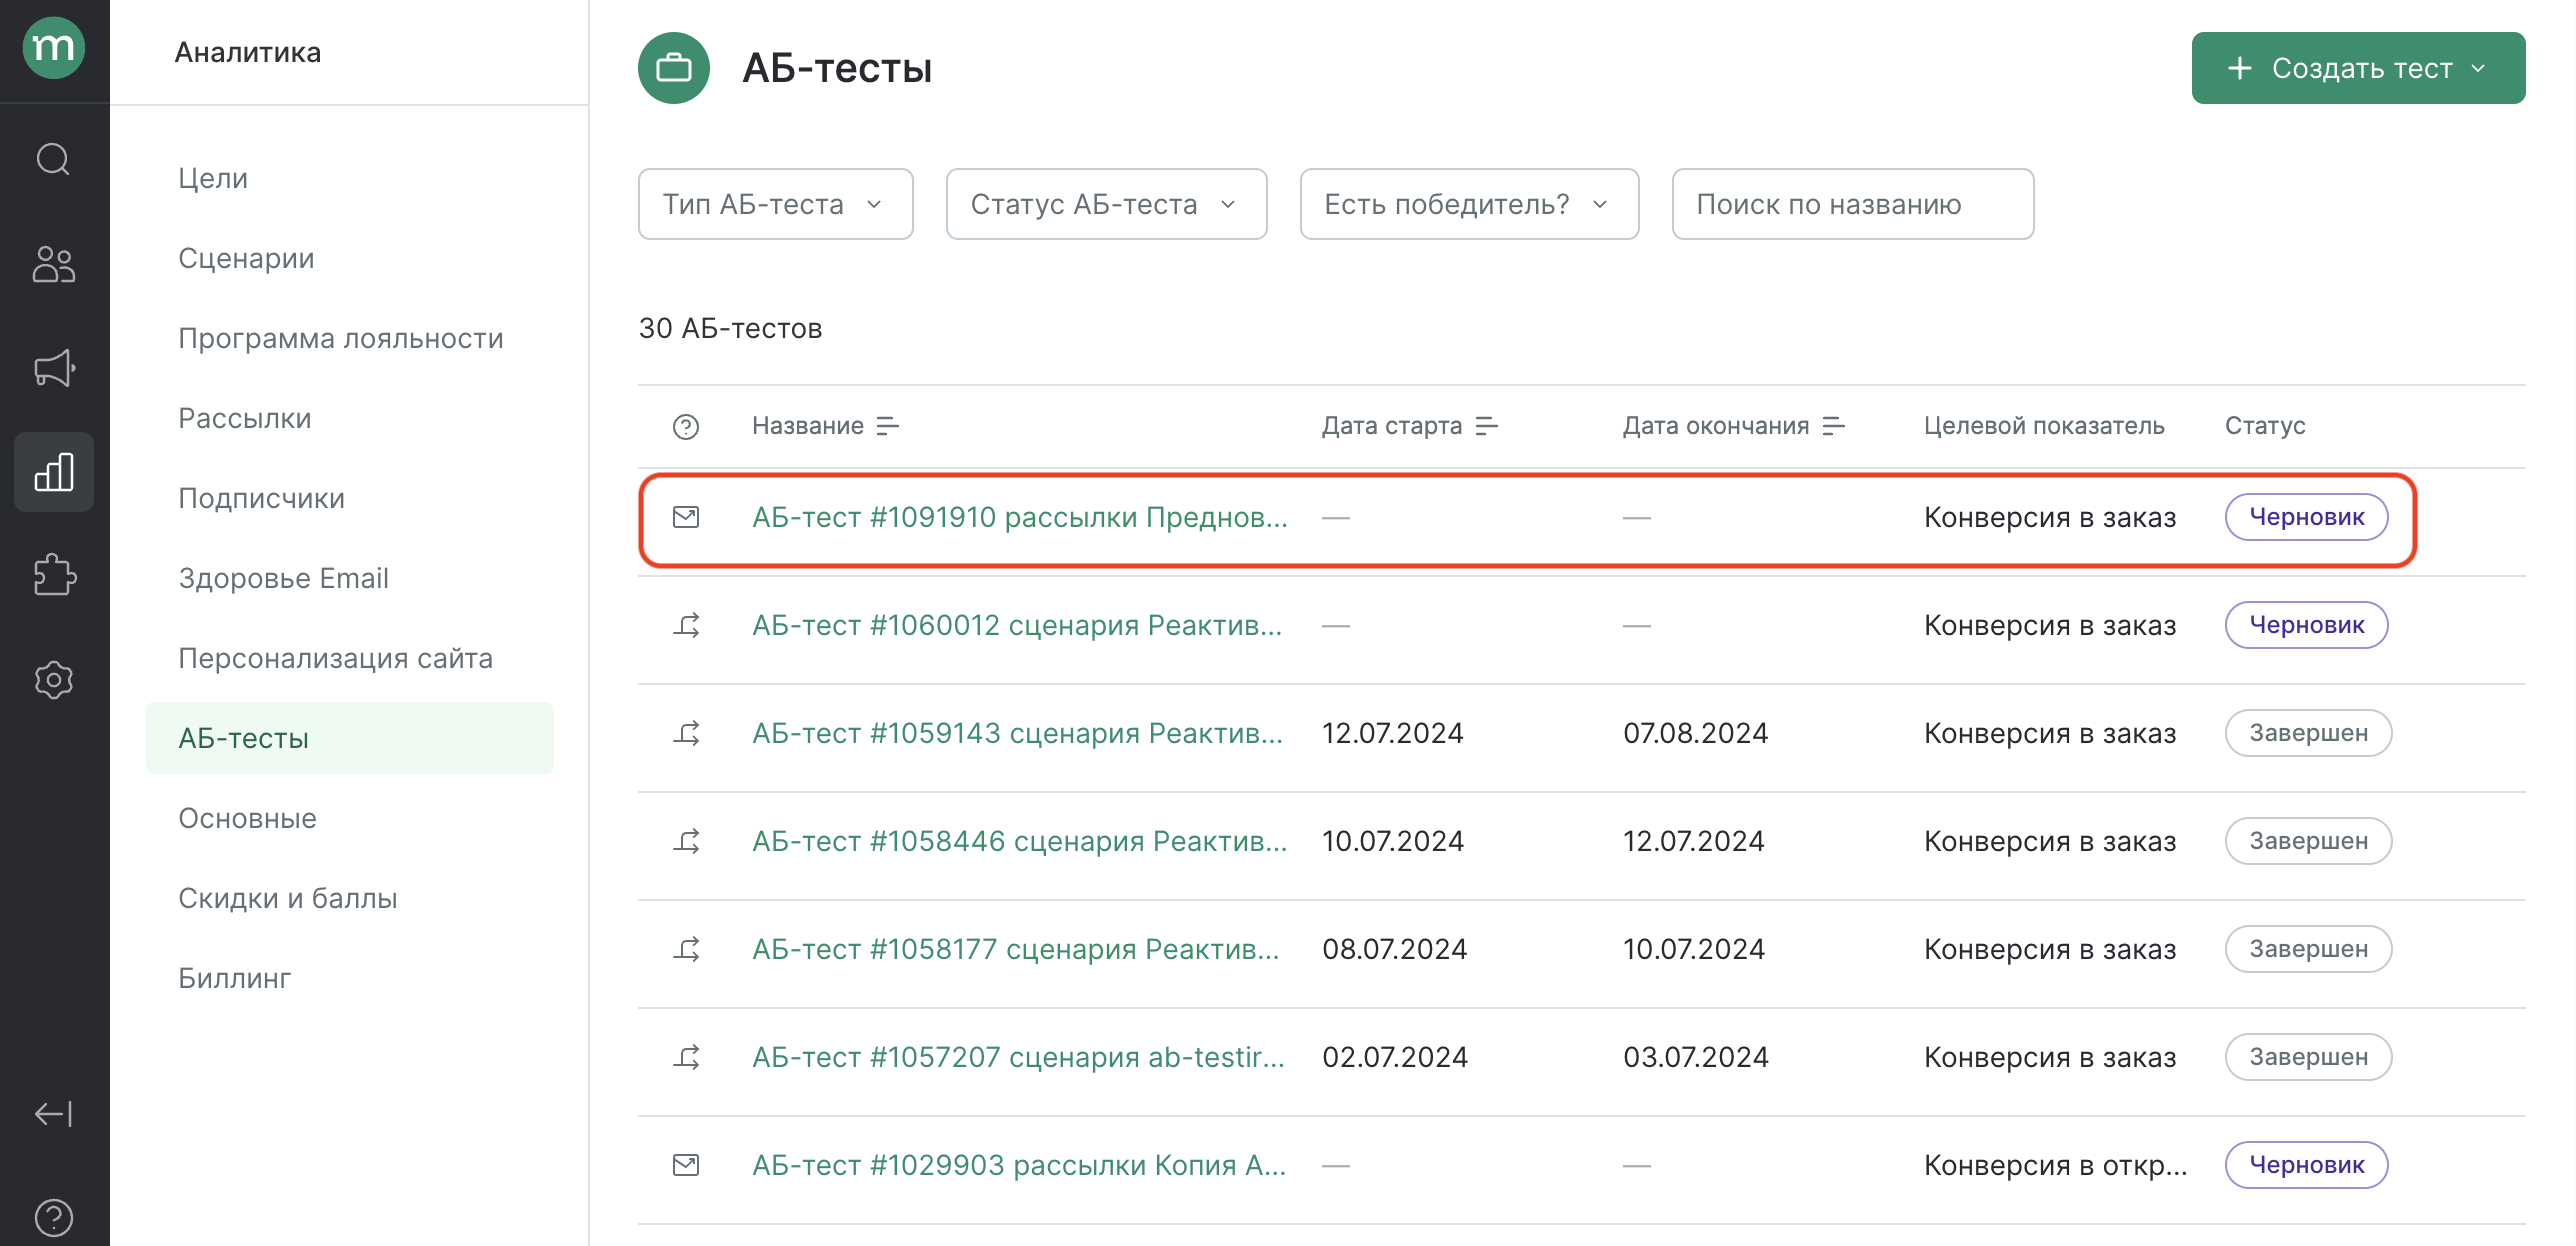Collapse the sidebar with the arrow icon
This screenshot has width=2576, height=1246.
54,1113
